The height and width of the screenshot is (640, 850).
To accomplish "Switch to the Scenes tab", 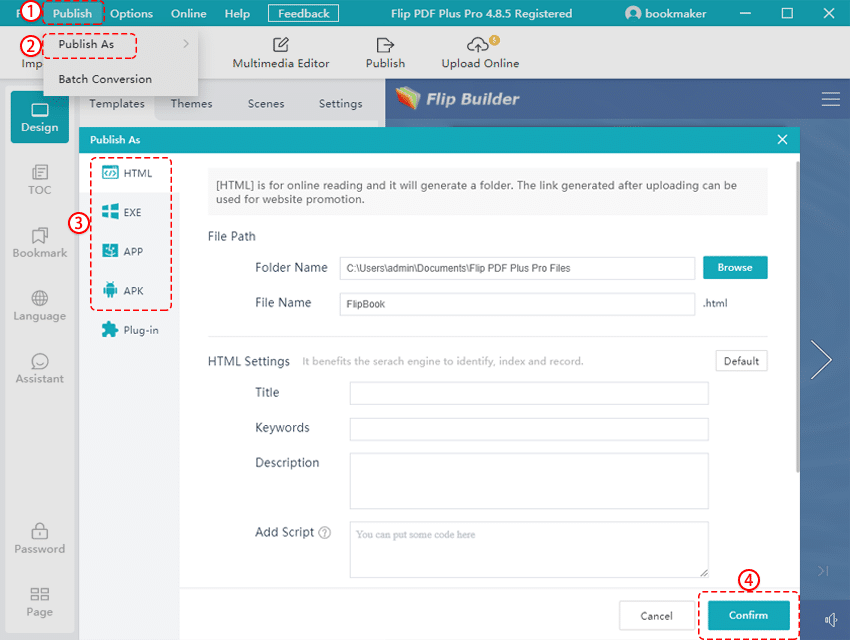I will pos(266,104).
